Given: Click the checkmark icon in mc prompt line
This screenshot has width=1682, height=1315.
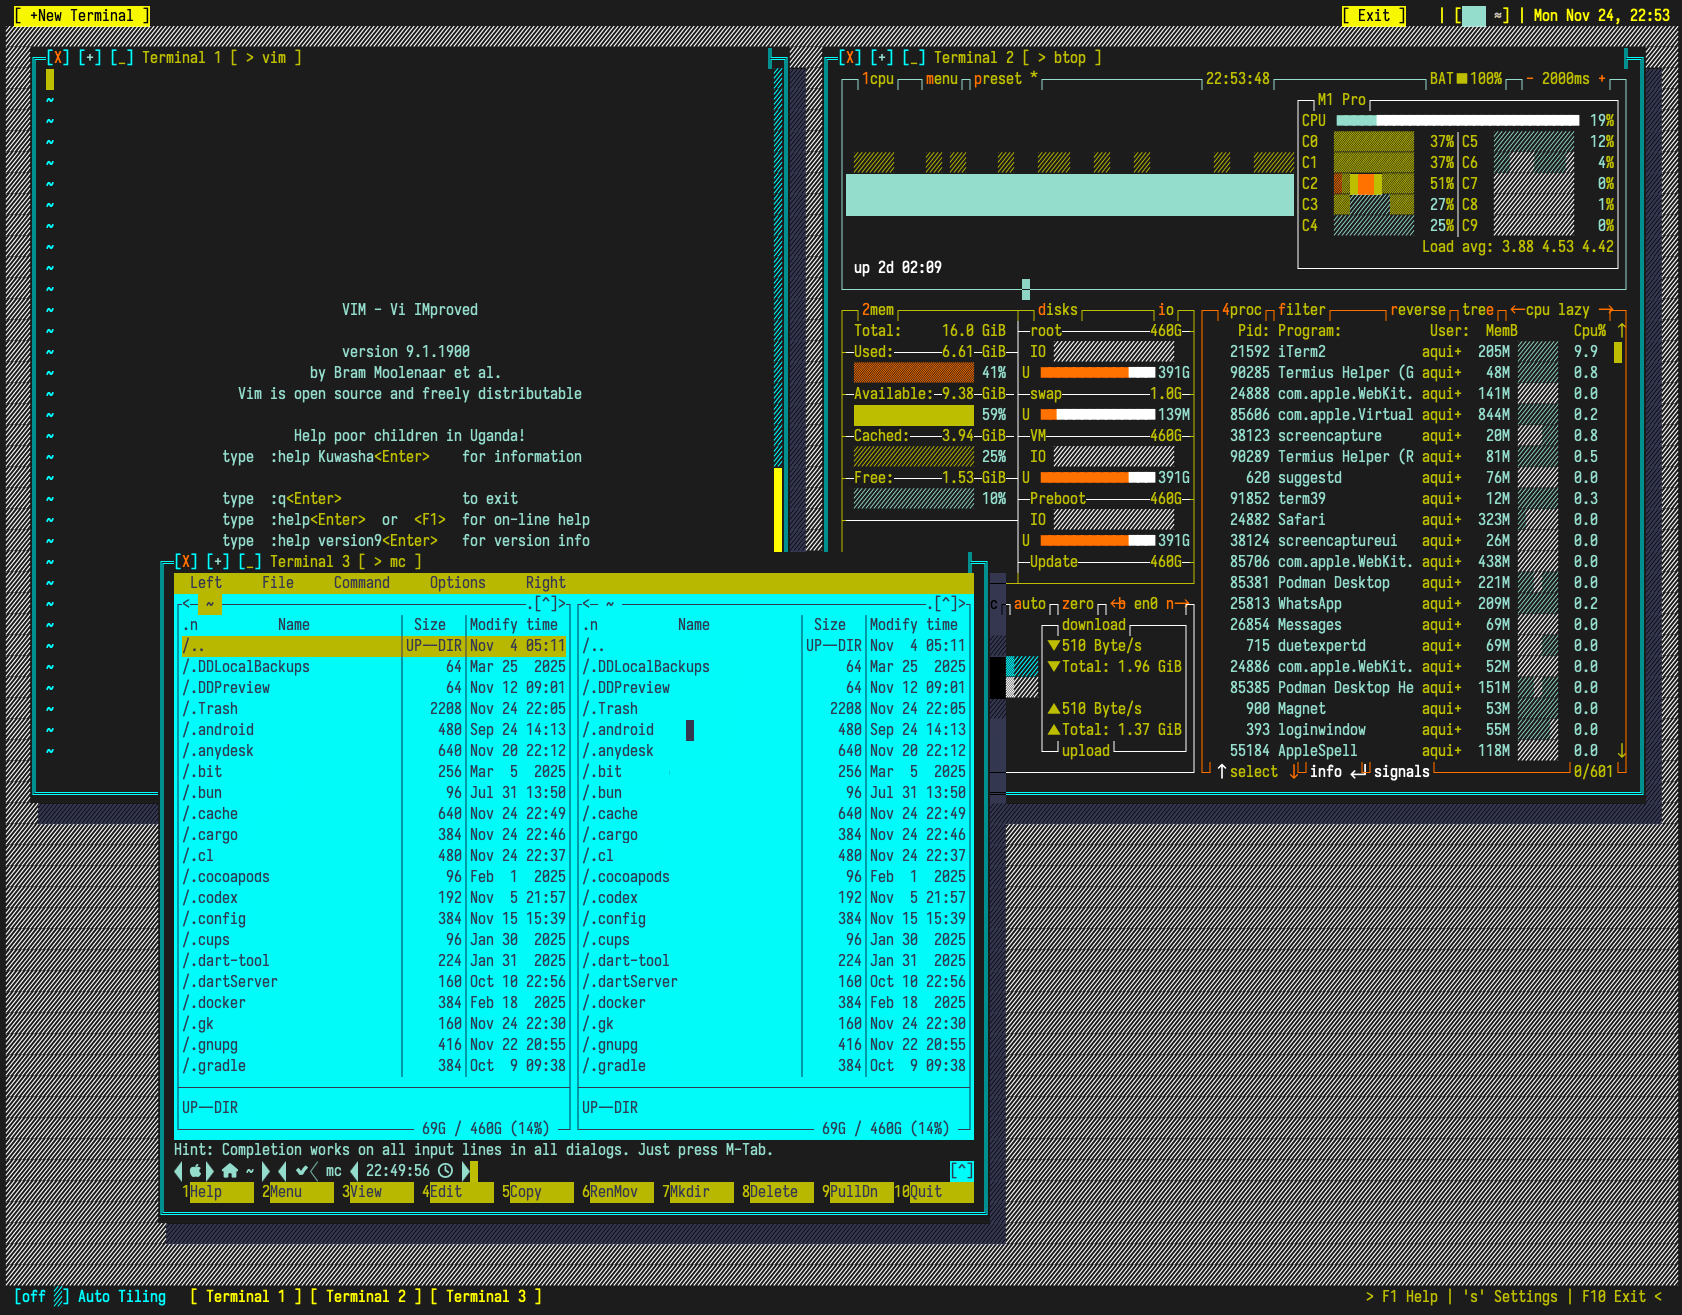Looking at the screenshot, I should tap(302, 1171).
